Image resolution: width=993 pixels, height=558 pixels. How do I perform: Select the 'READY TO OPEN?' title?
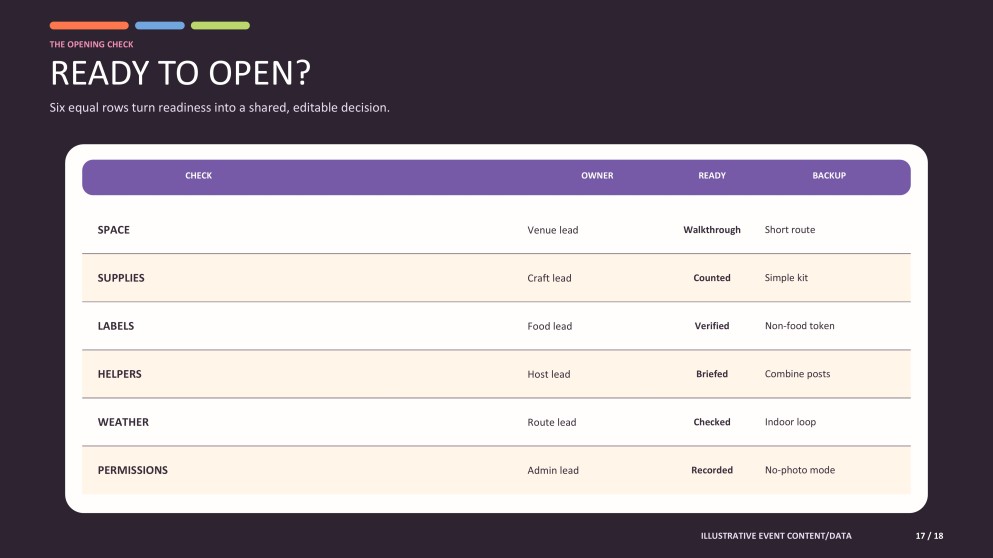point(180,73)
